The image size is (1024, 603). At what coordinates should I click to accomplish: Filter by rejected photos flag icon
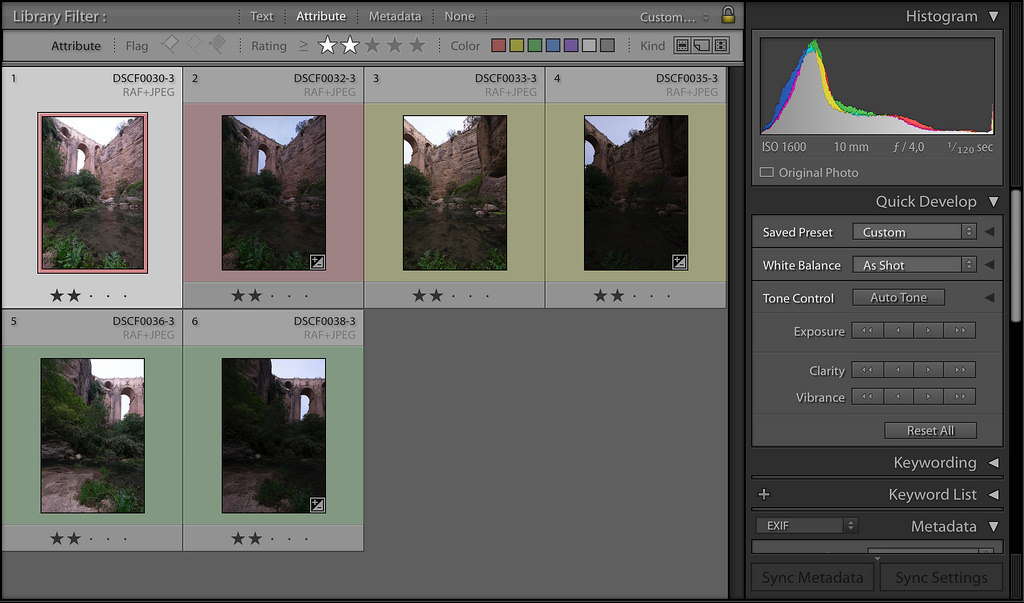click(217, 45)
